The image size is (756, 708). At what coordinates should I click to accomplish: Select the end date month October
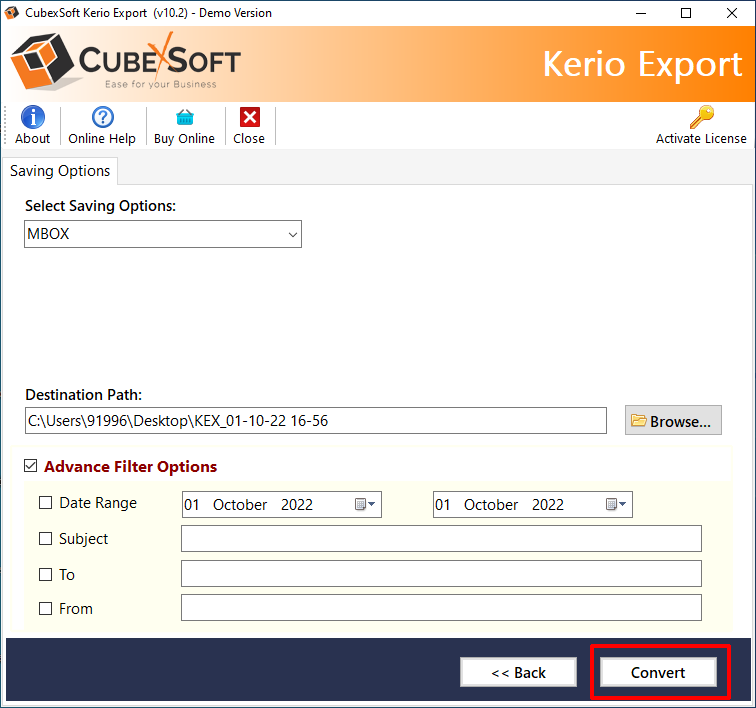[x=491, y=504]
